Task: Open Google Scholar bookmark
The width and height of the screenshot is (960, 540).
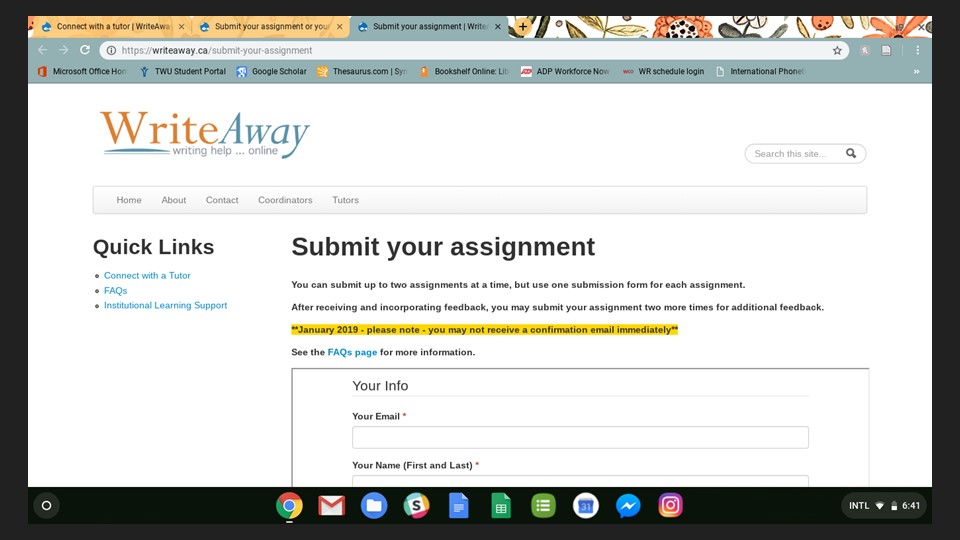Action: (272, 72)
